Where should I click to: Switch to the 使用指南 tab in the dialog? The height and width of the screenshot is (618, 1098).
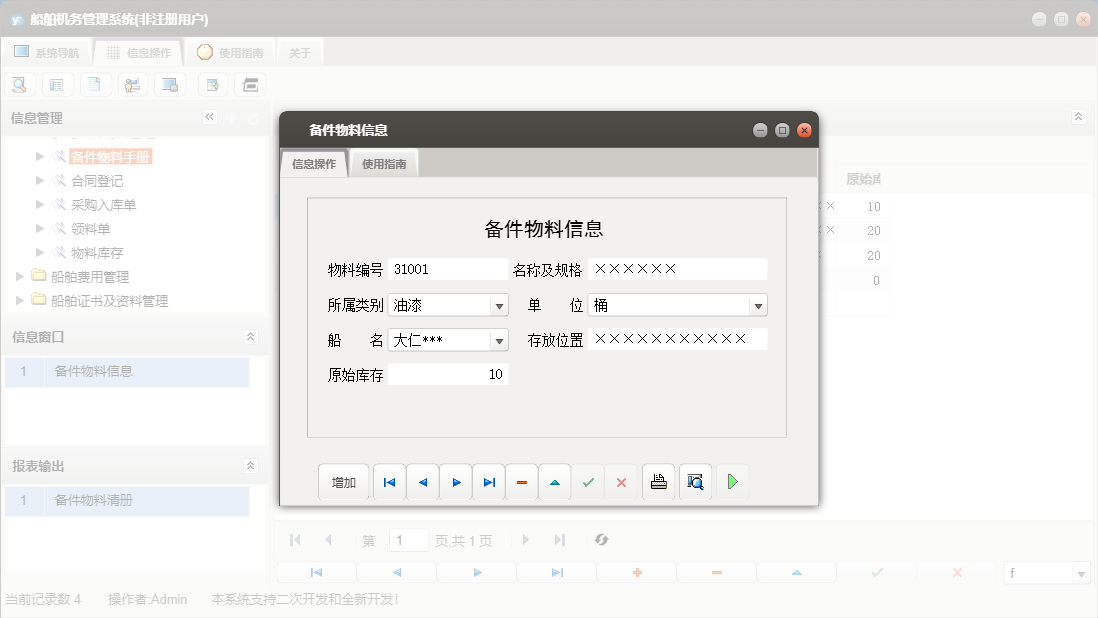click(386, 162)
